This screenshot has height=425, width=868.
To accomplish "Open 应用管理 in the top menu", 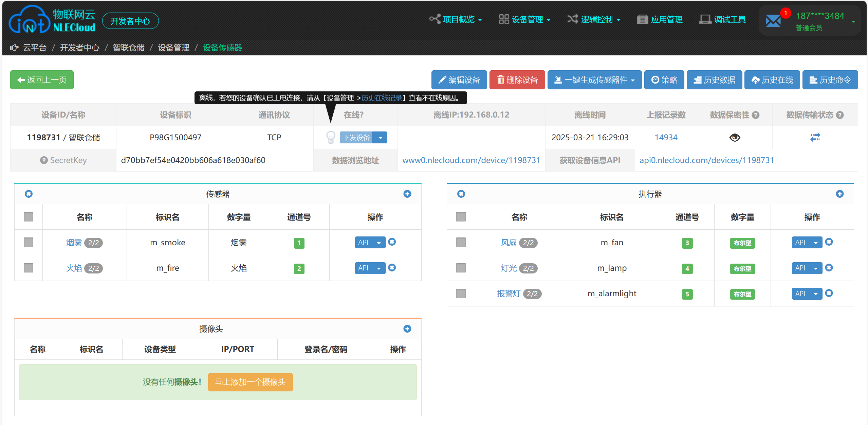I will tap(659, 19).
